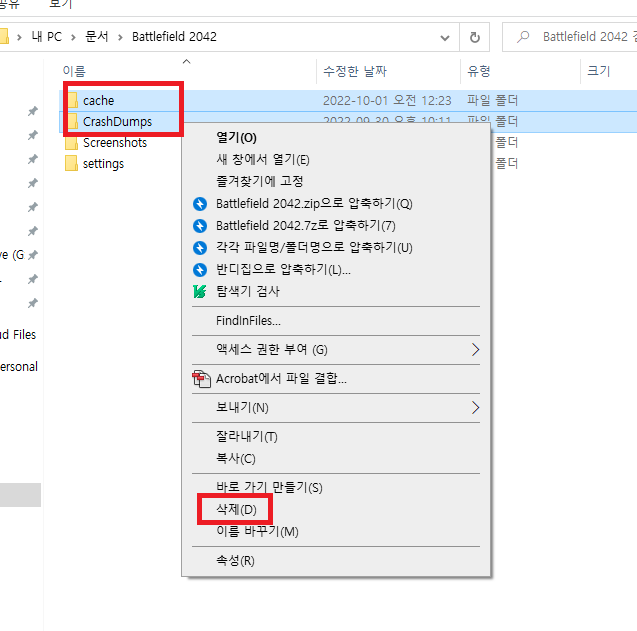Click the search magnifier icon
Viewport: 637px width, 631px height.
523,37
